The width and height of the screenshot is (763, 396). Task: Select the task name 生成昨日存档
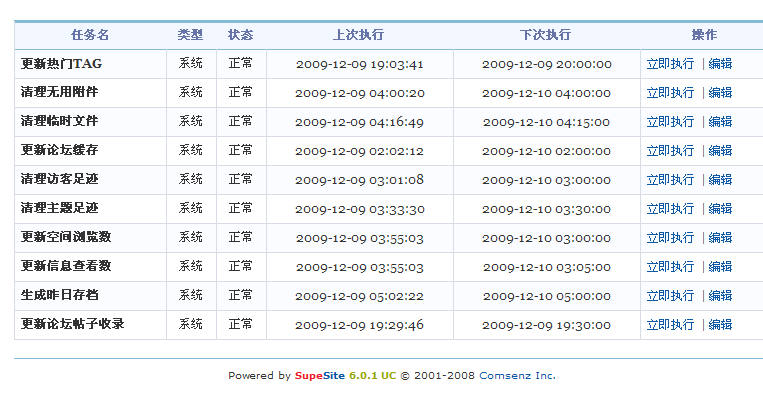pos(59,295)
